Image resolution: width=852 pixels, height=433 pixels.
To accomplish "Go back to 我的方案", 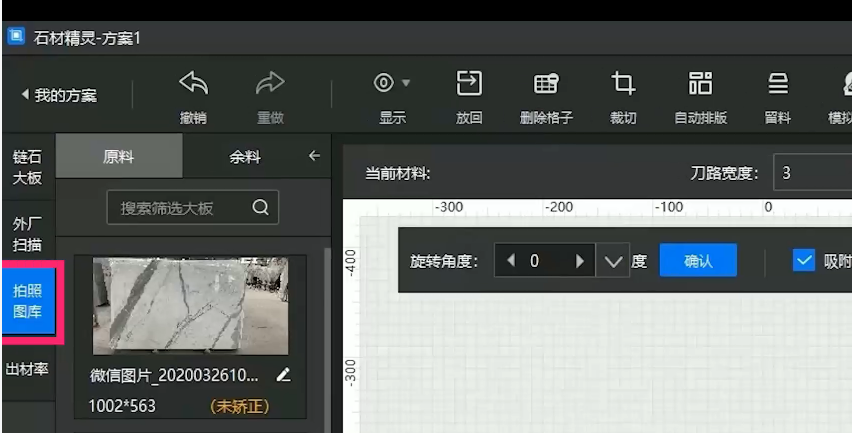I will click(x=59, y=96).
